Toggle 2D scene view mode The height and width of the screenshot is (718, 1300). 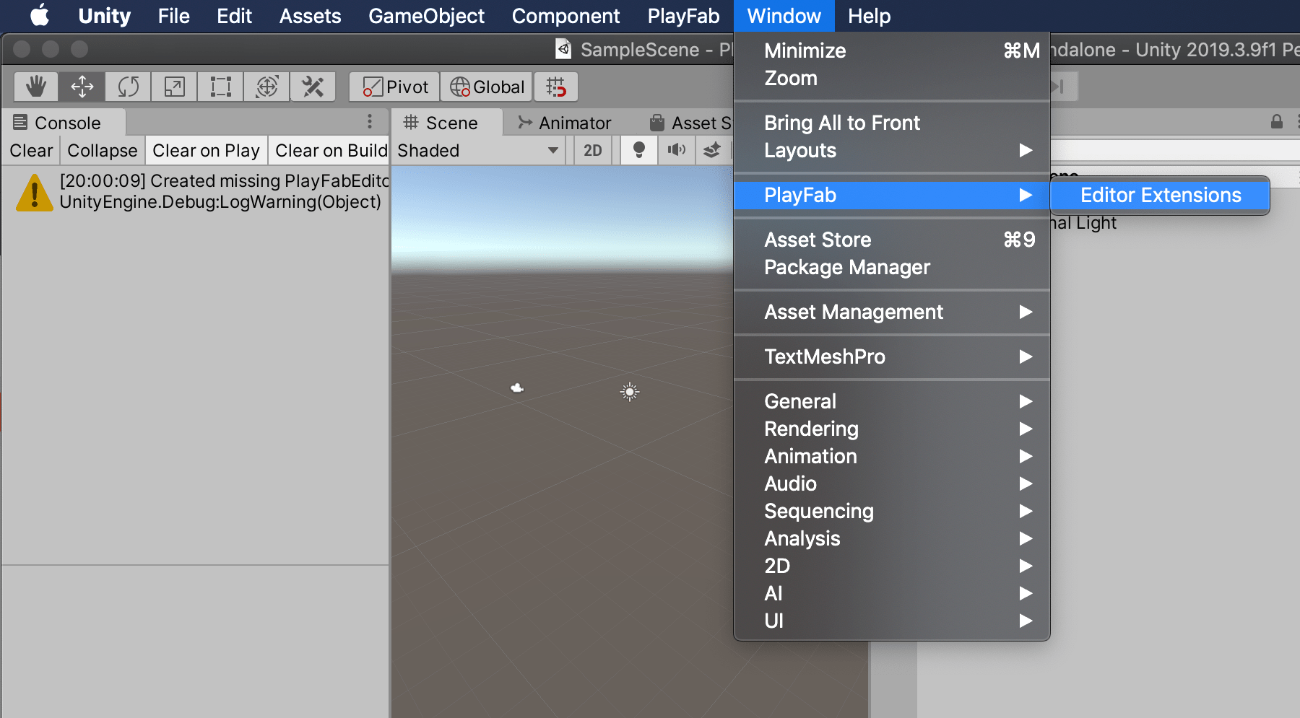click(x=593, y=150)
